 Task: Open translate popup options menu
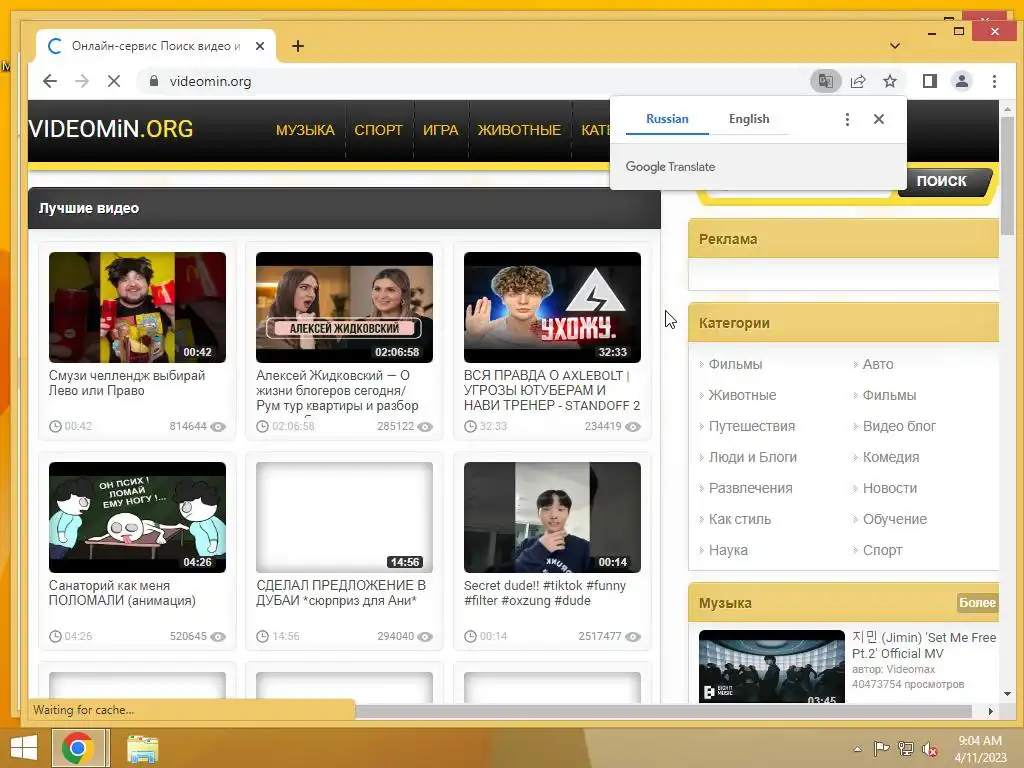pyautogui.click(x=847, y=119)
